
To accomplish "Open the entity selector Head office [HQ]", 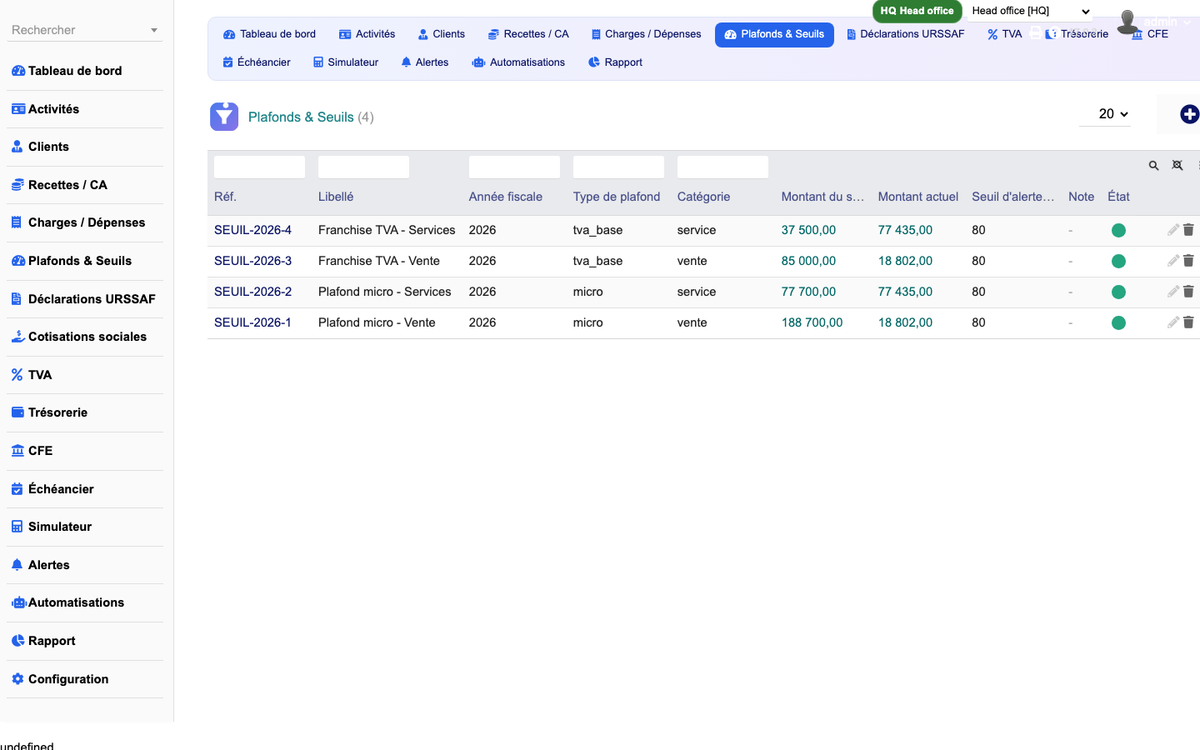I will [1030, 11].
